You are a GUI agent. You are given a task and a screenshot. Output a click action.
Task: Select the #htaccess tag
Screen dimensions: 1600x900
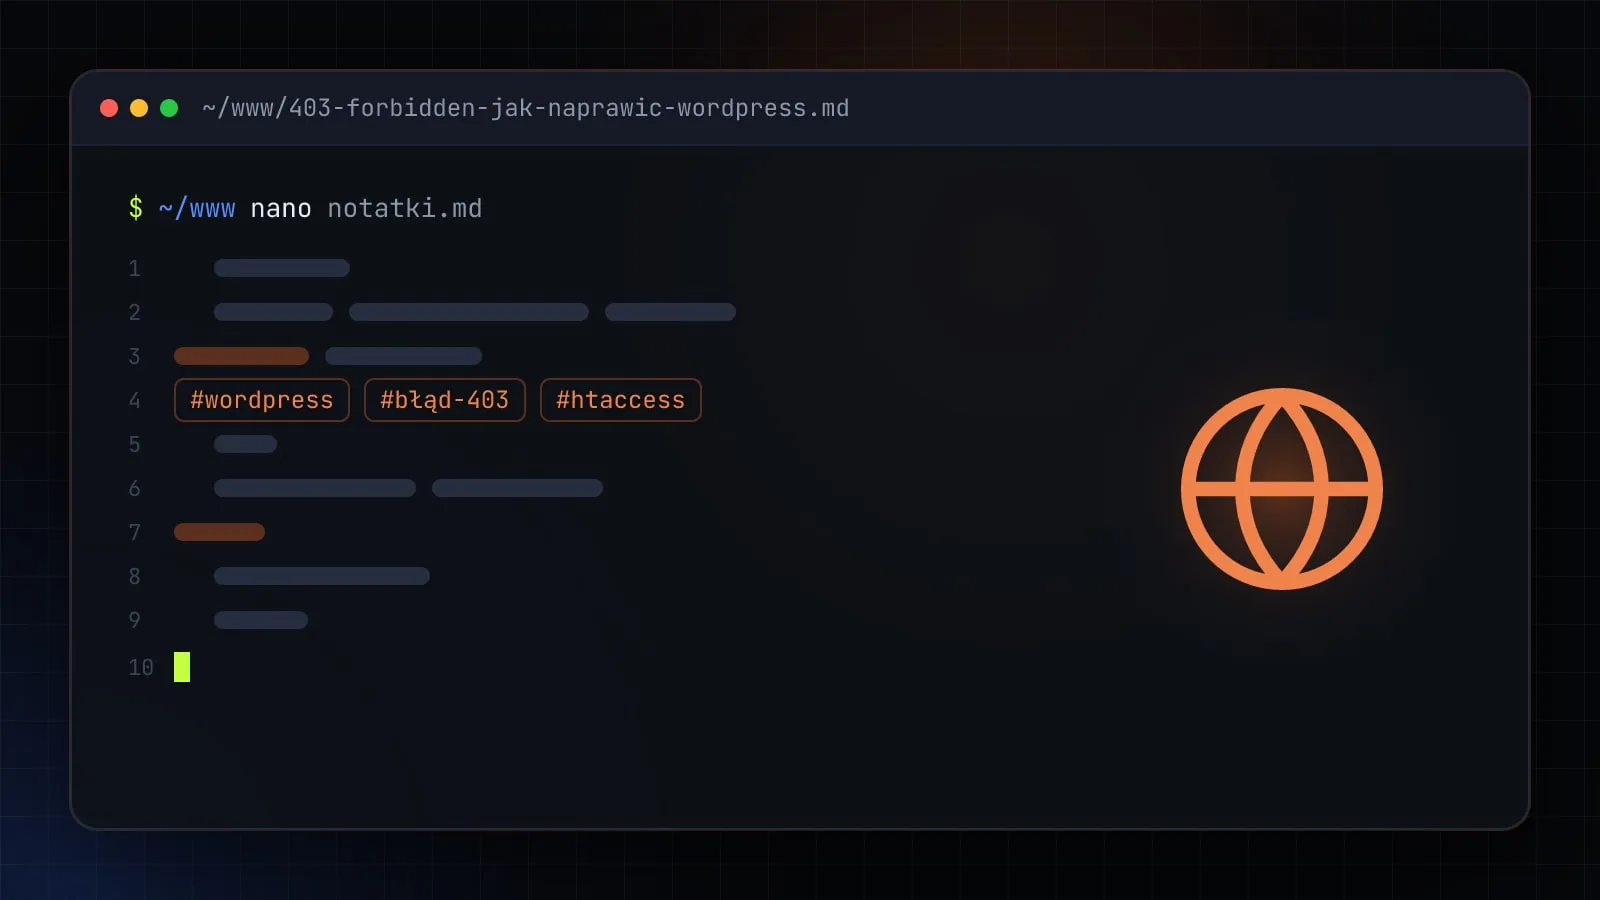click(x=621, y=400)
